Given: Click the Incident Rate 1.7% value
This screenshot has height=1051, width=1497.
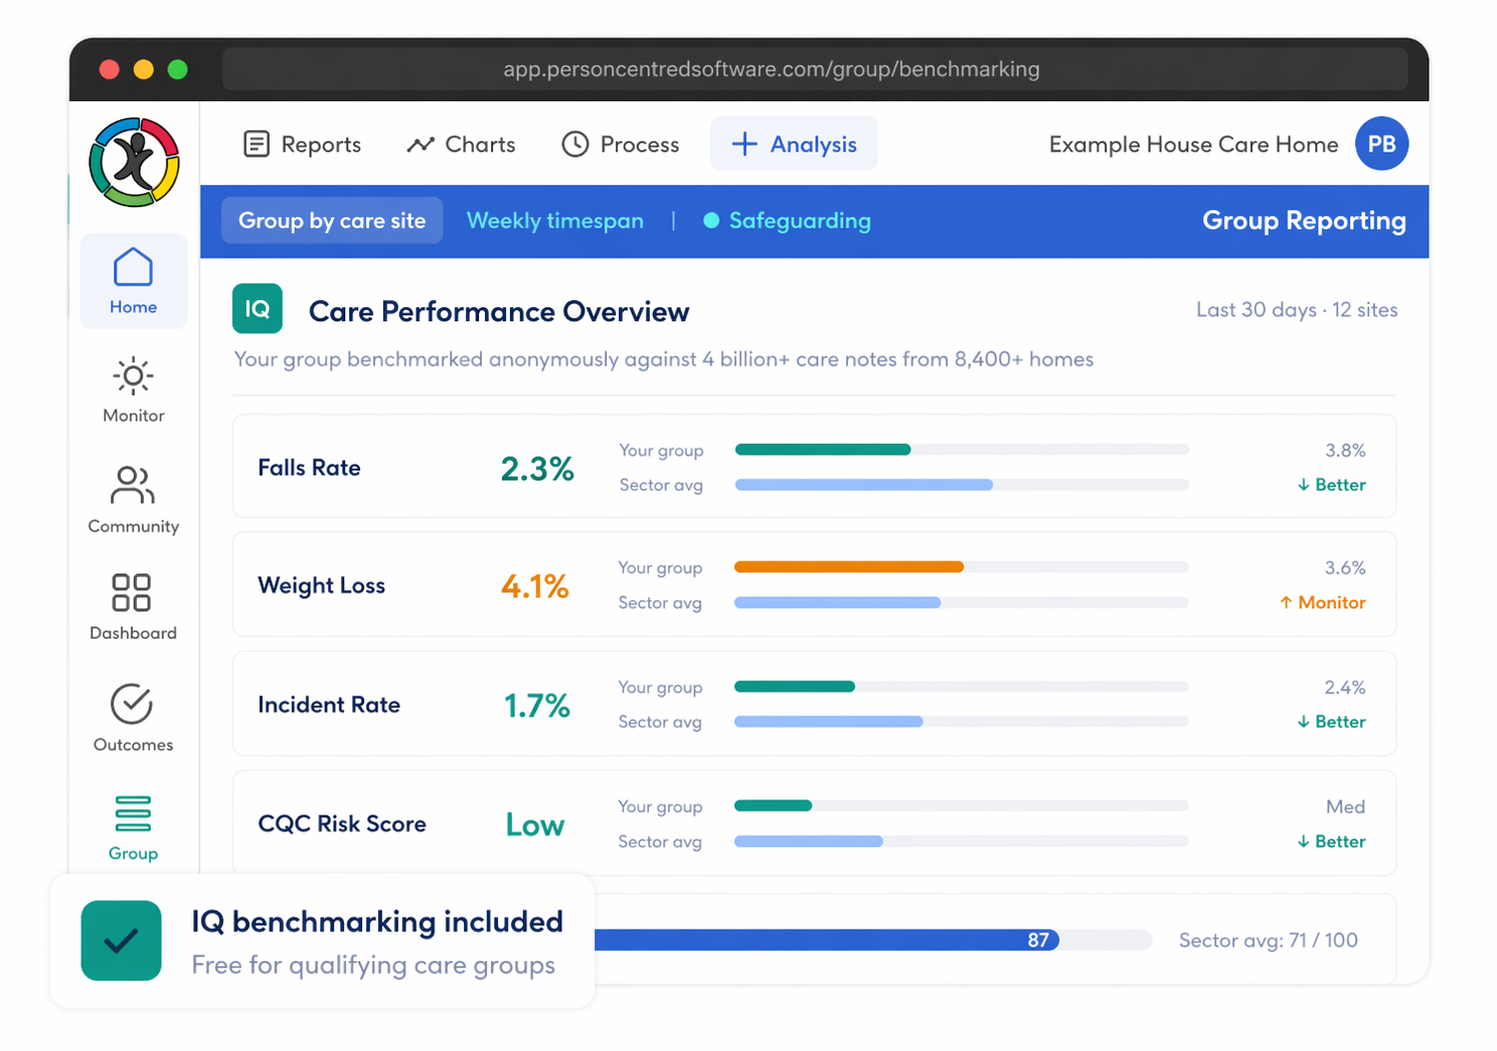Looking at the screenshot, I should [x=537, y=706].
